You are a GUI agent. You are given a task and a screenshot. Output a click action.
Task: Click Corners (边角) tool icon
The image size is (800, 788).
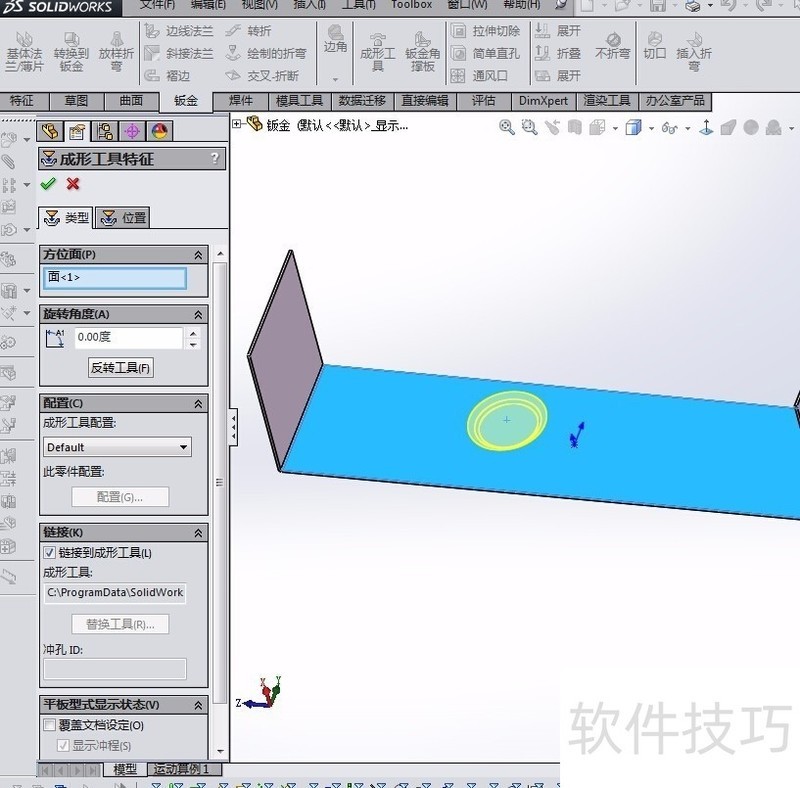[x=335, y=39]
